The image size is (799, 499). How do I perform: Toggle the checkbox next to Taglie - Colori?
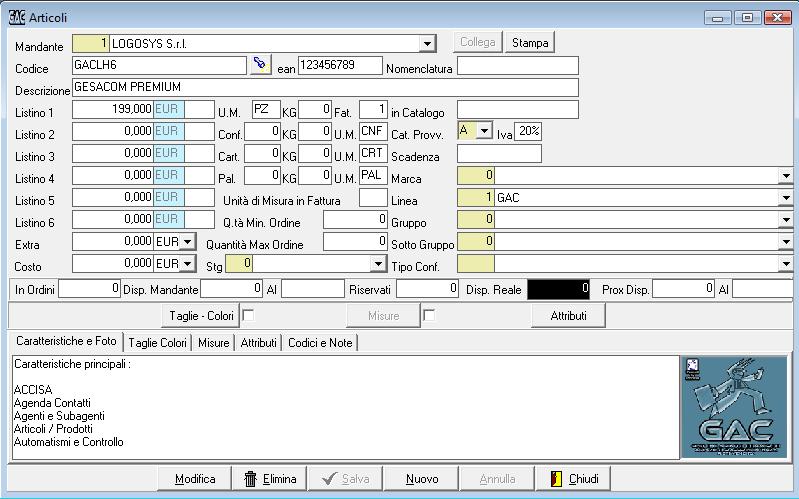[248, 316]
